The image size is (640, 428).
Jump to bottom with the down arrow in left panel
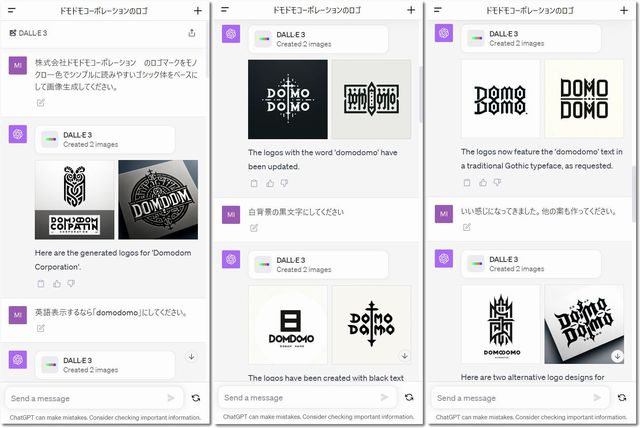point(191,357)
